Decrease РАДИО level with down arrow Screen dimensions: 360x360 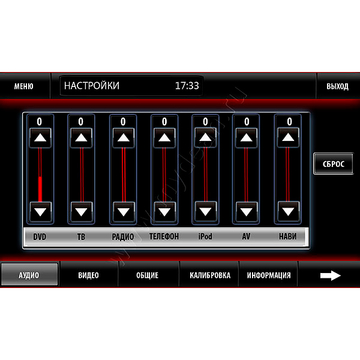pos(123,211)
